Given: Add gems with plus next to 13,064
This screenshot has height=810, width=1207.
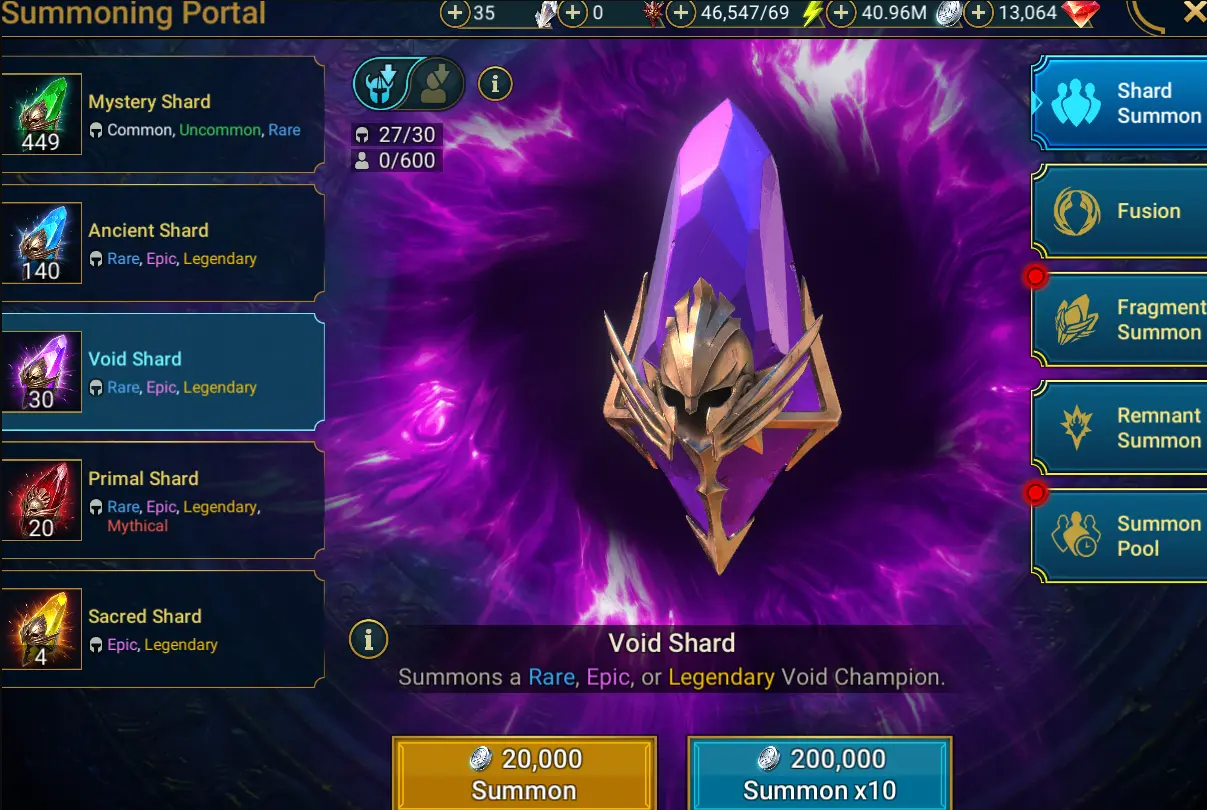Looking at the screenshot, I should [x=978, y=14].
